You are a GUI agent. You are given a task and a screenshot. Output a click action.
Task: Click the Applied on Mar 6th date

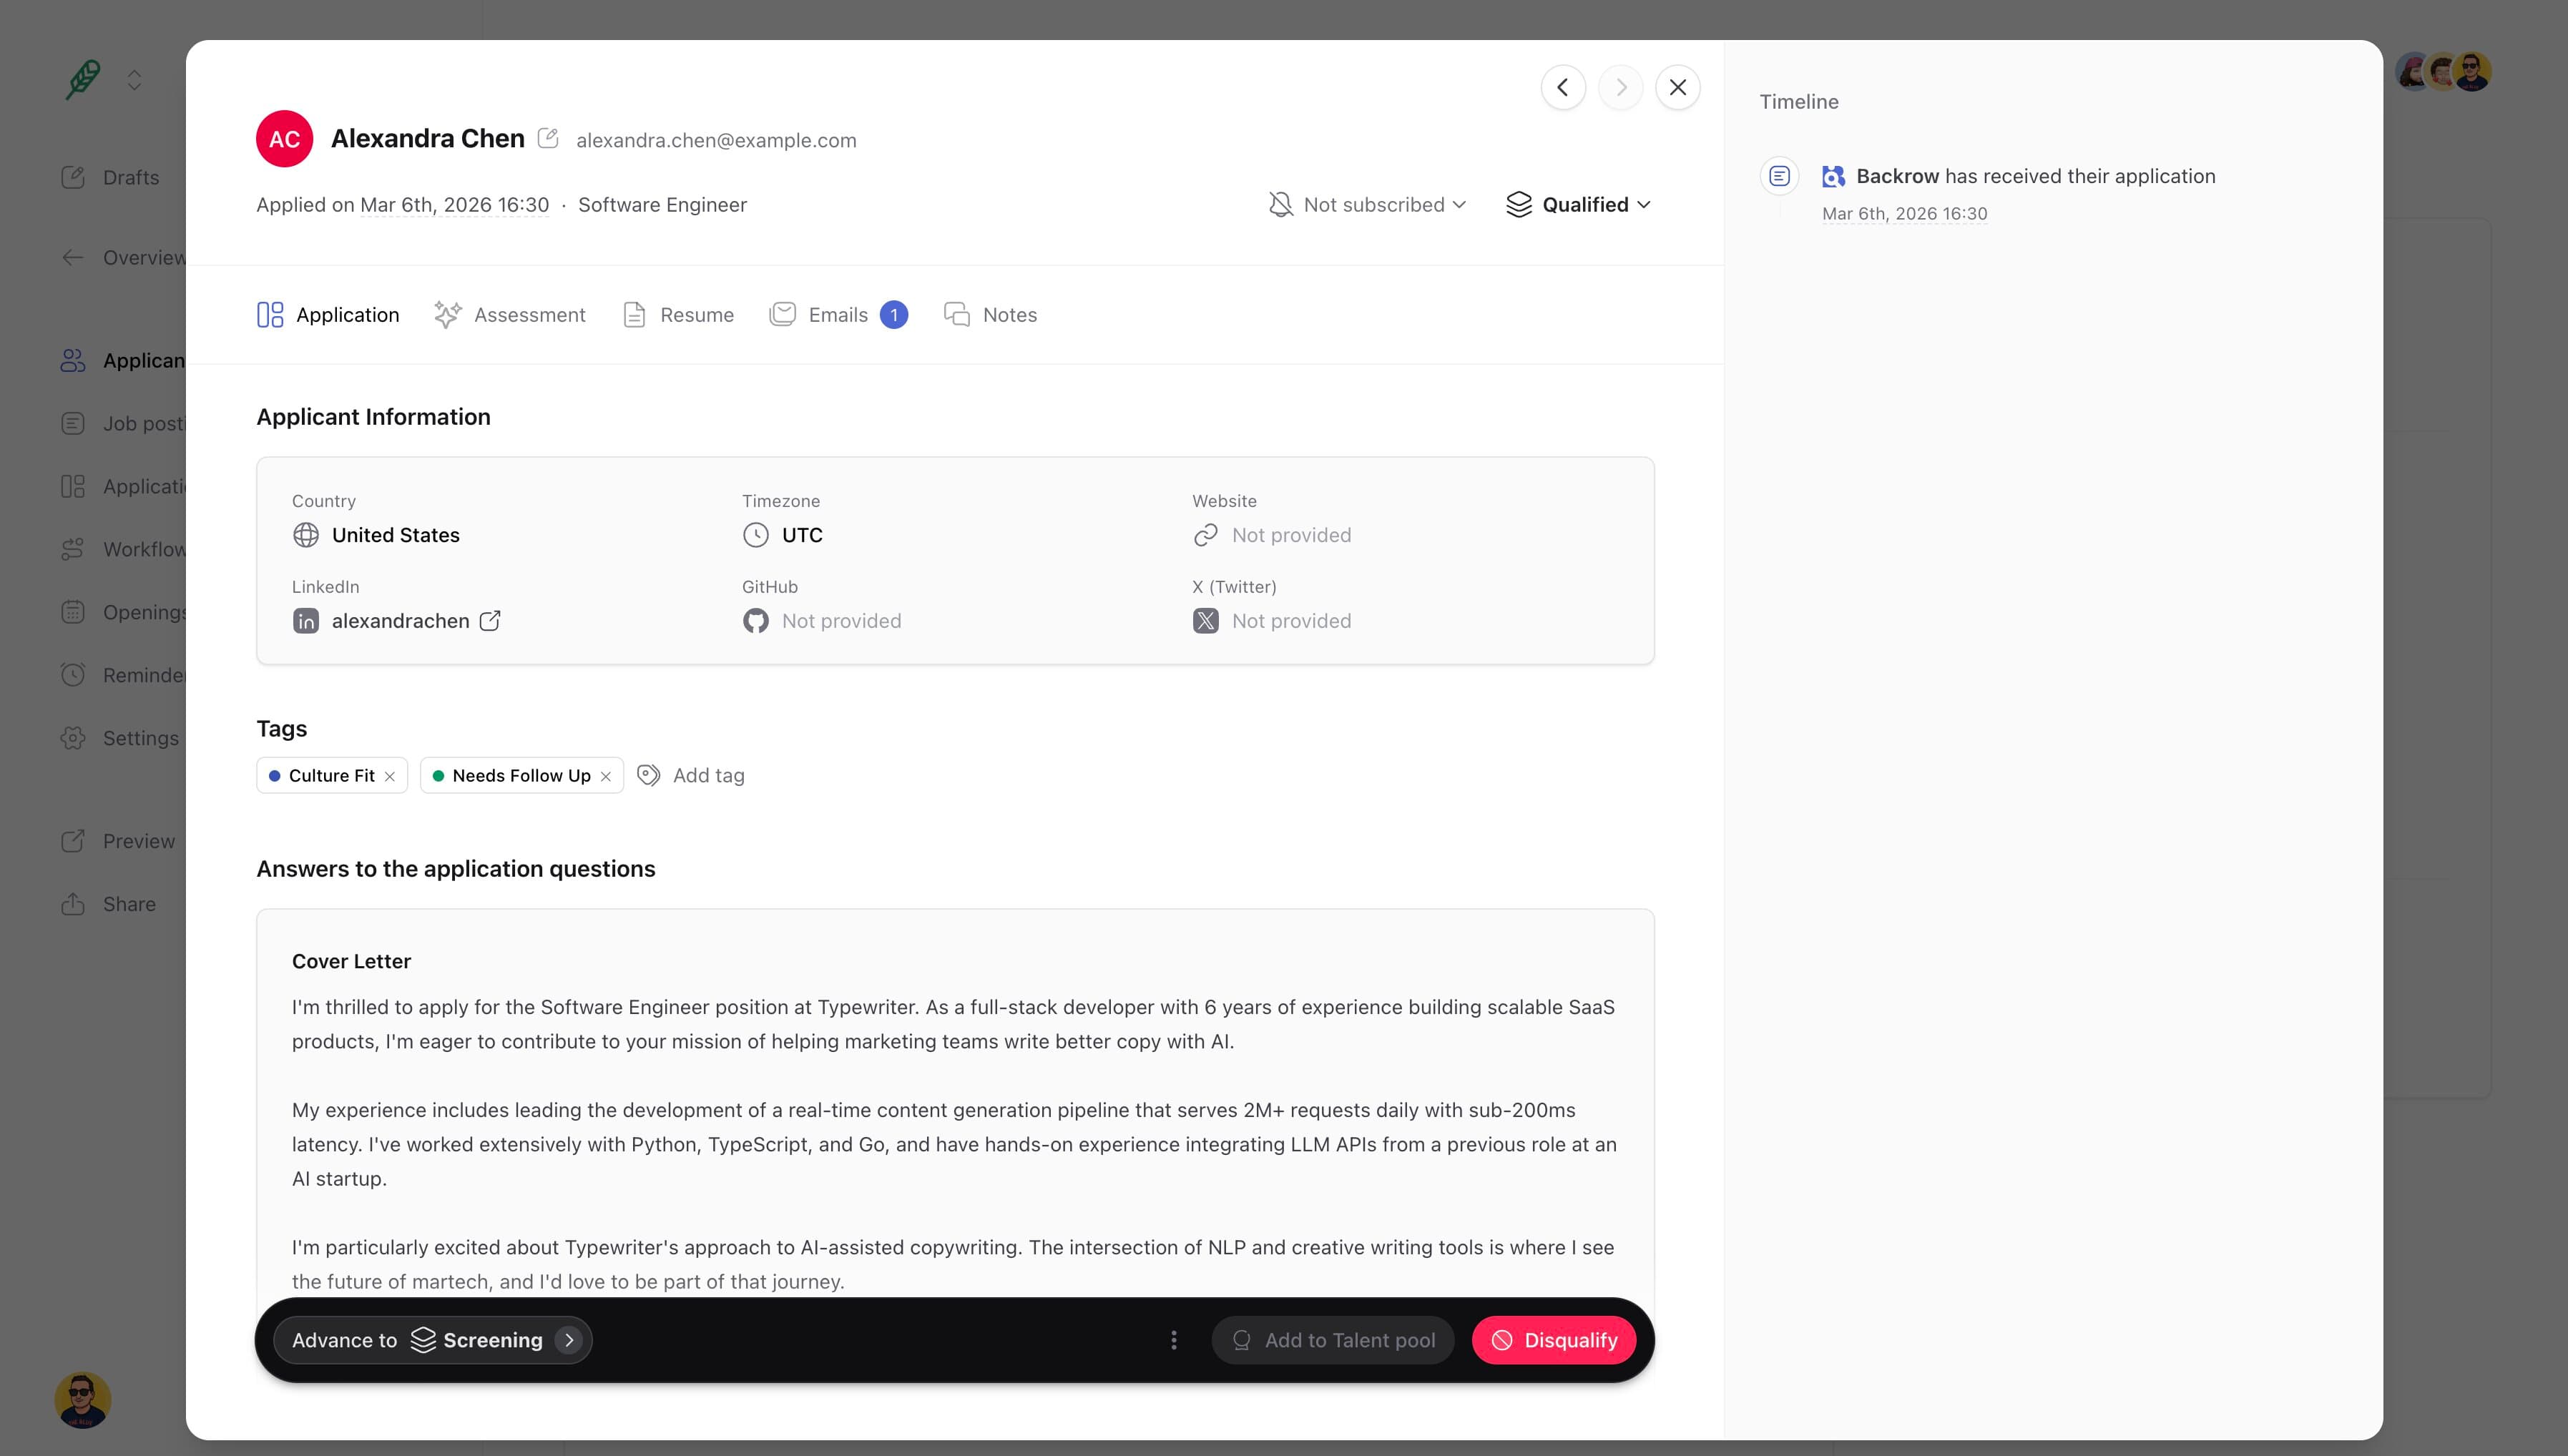tap(455, 205)
